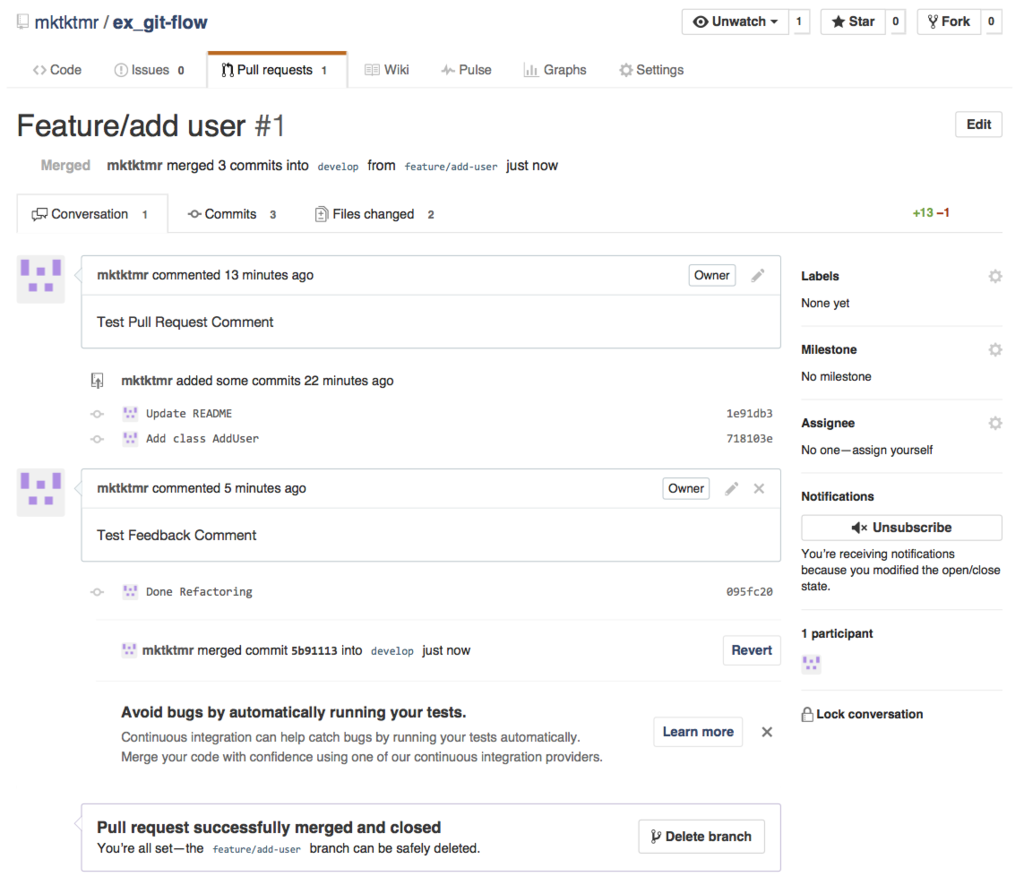The height and width of the screenshot is (885, 1024).
Task: Dismiss the continuous integration tip
Action: pyautogui.click(x=767, y=732)
